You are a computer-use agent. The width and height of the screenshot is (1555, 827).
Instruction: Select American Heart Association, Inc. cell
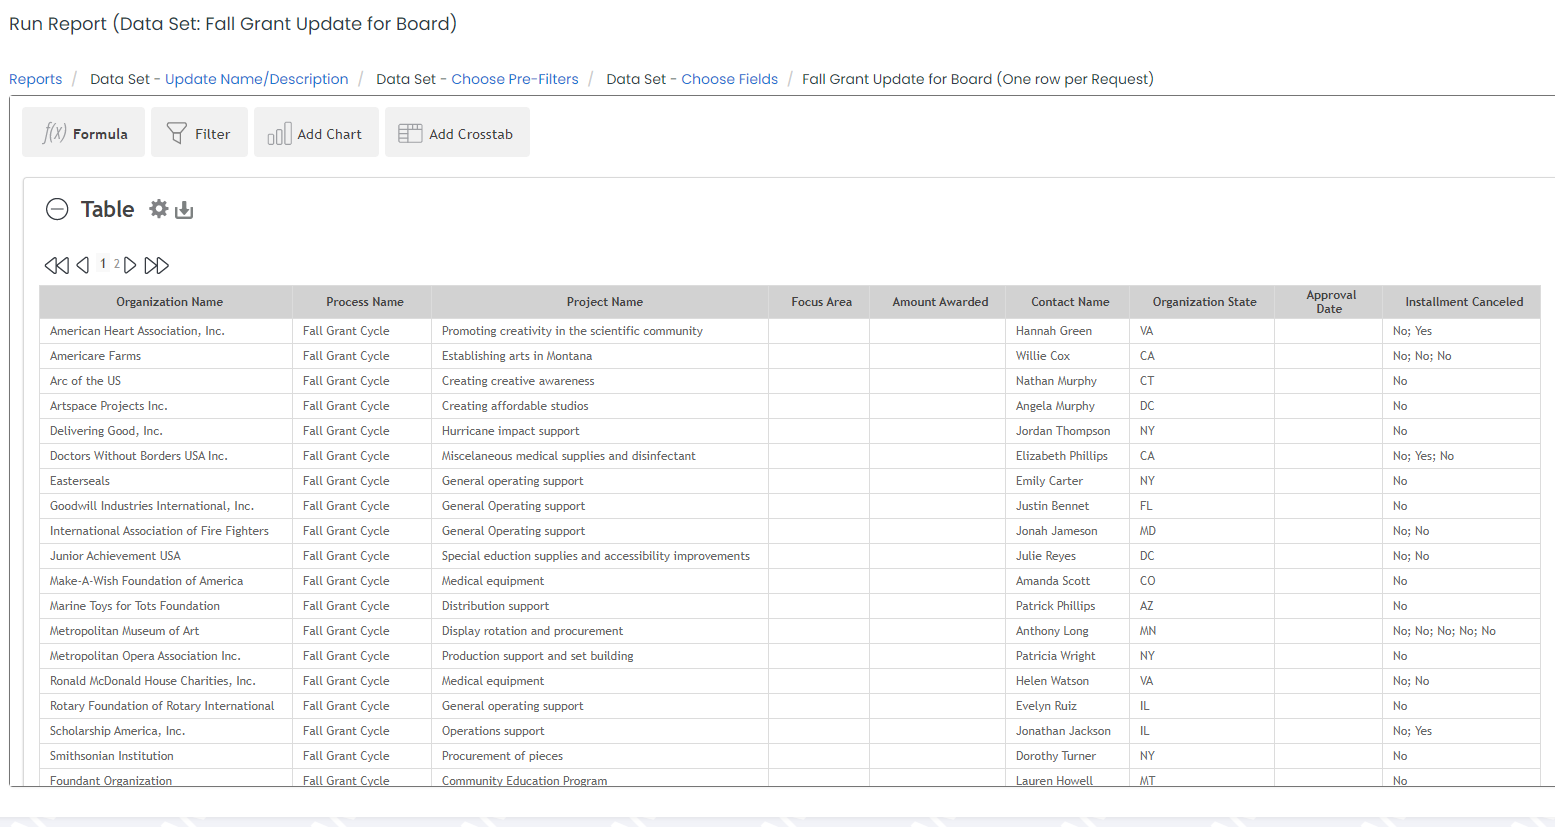(x=166, y=331)
